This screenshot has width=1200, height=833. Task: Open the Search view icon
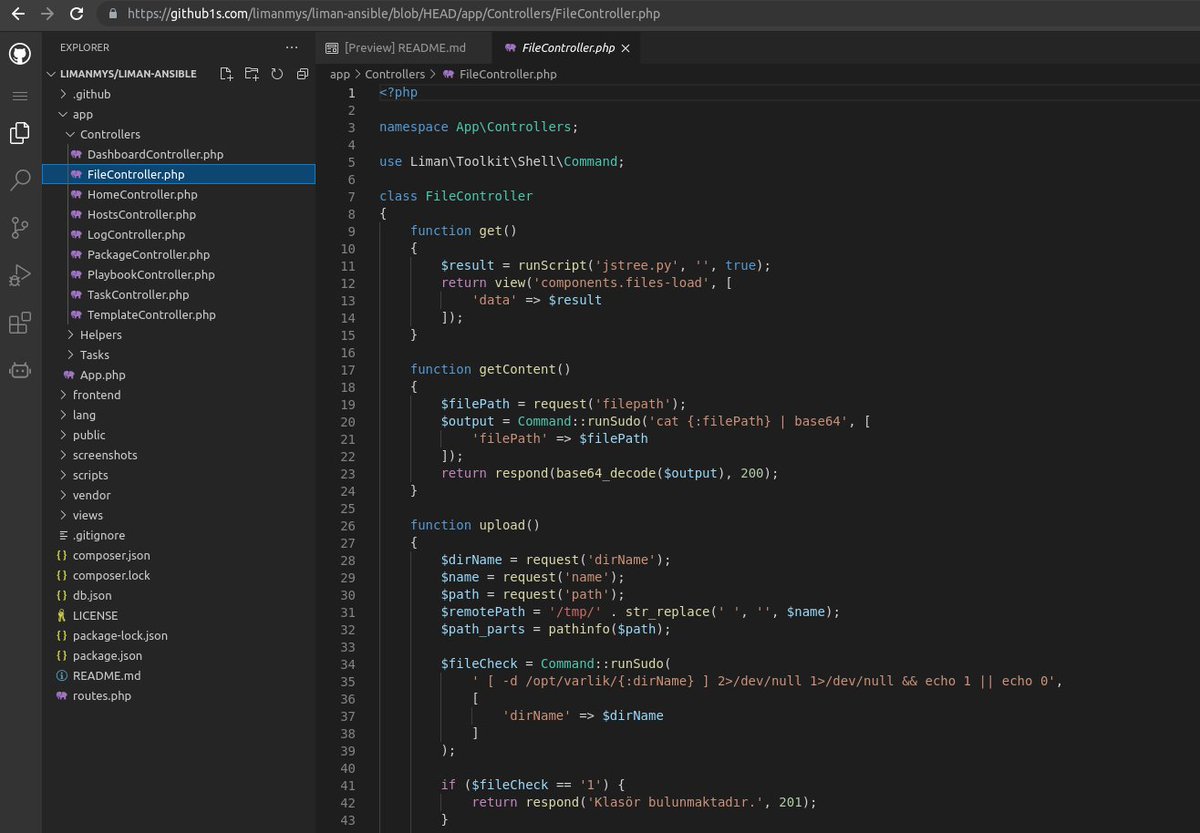tap(20, 180)
